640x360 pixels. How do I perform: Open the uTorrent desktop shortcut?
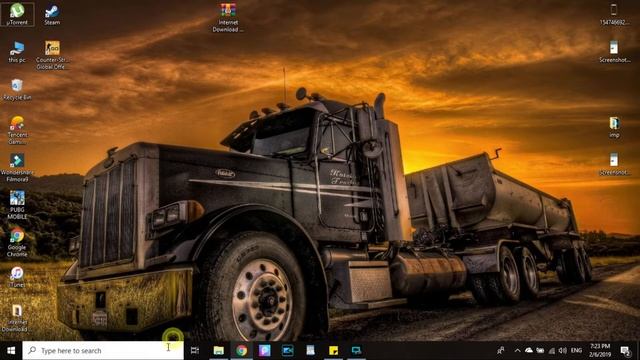[x=17, y=14]
